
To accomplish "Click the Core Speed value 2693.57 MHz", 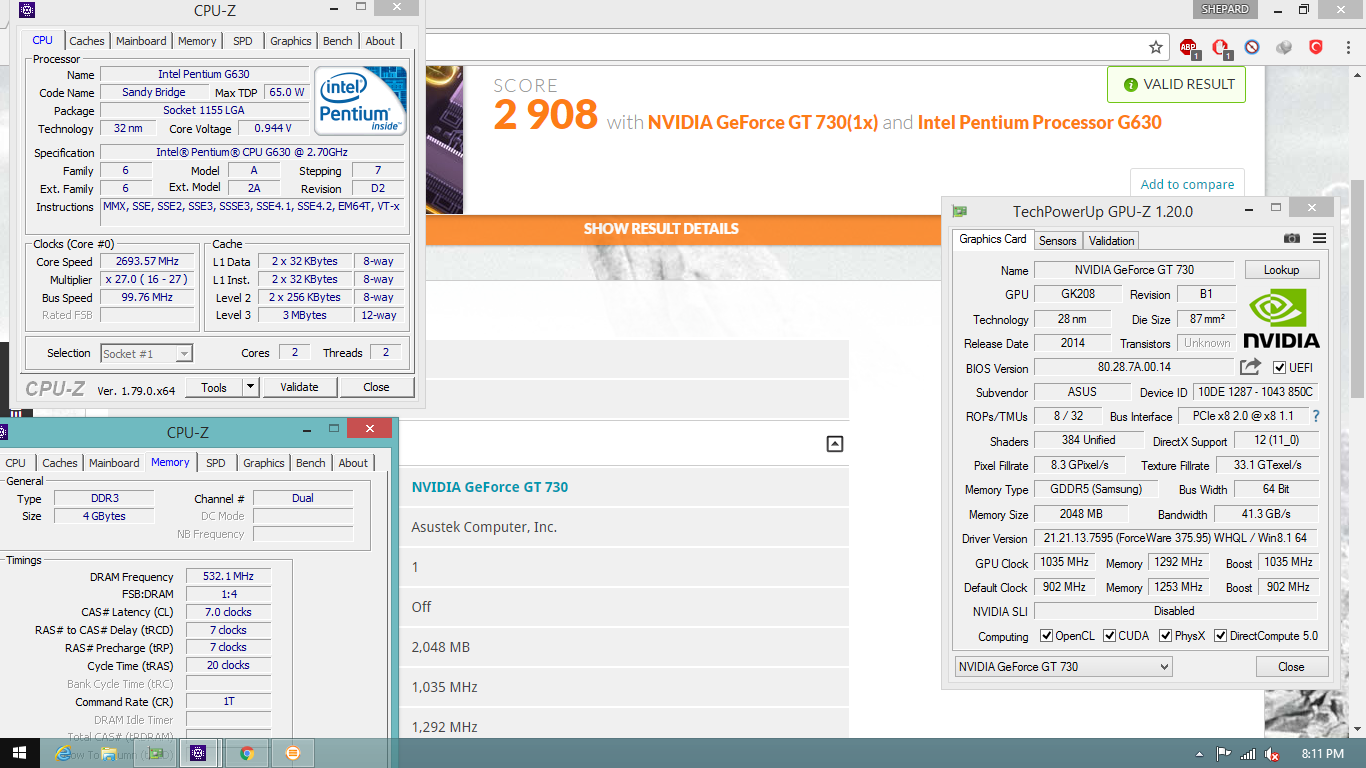I will (x=148, y=262).
